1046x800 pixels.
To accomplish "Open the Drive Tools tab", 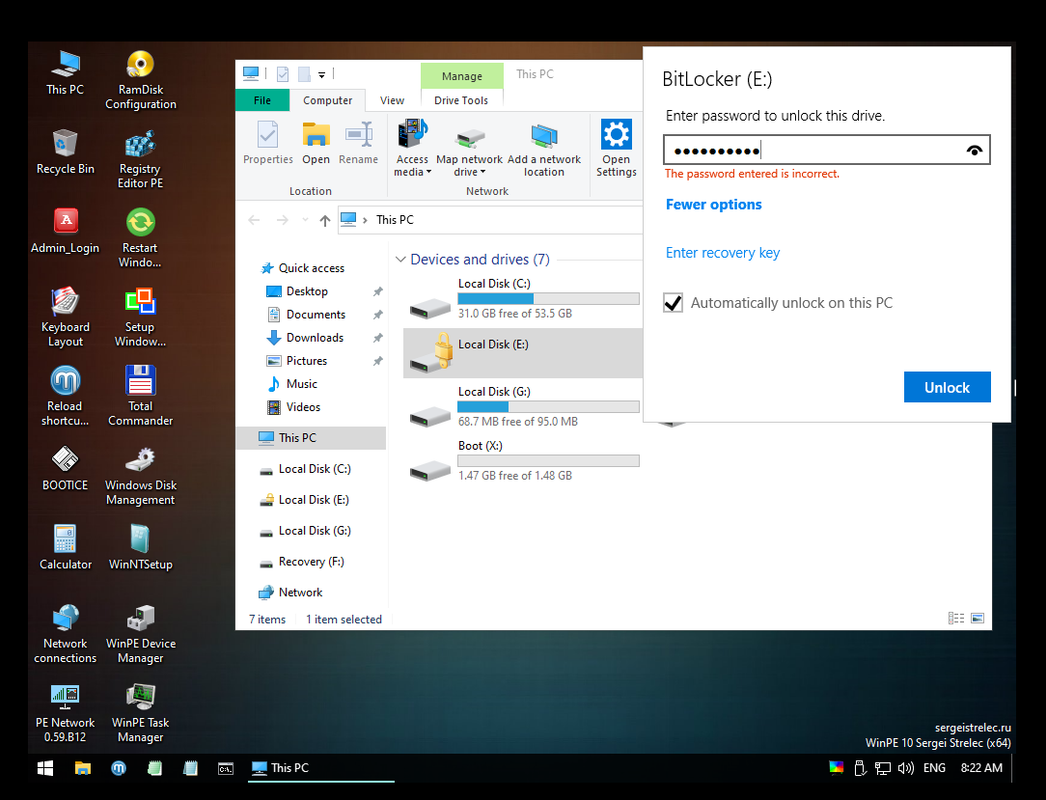I will tap(461, 100).
